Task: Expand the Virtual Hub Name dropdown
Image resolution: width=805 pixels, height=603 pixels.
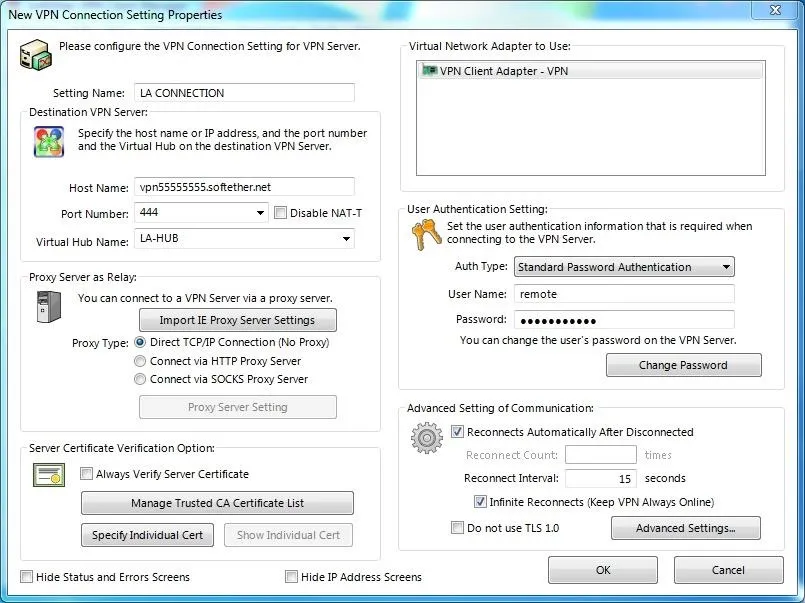Action: [347, 239]
